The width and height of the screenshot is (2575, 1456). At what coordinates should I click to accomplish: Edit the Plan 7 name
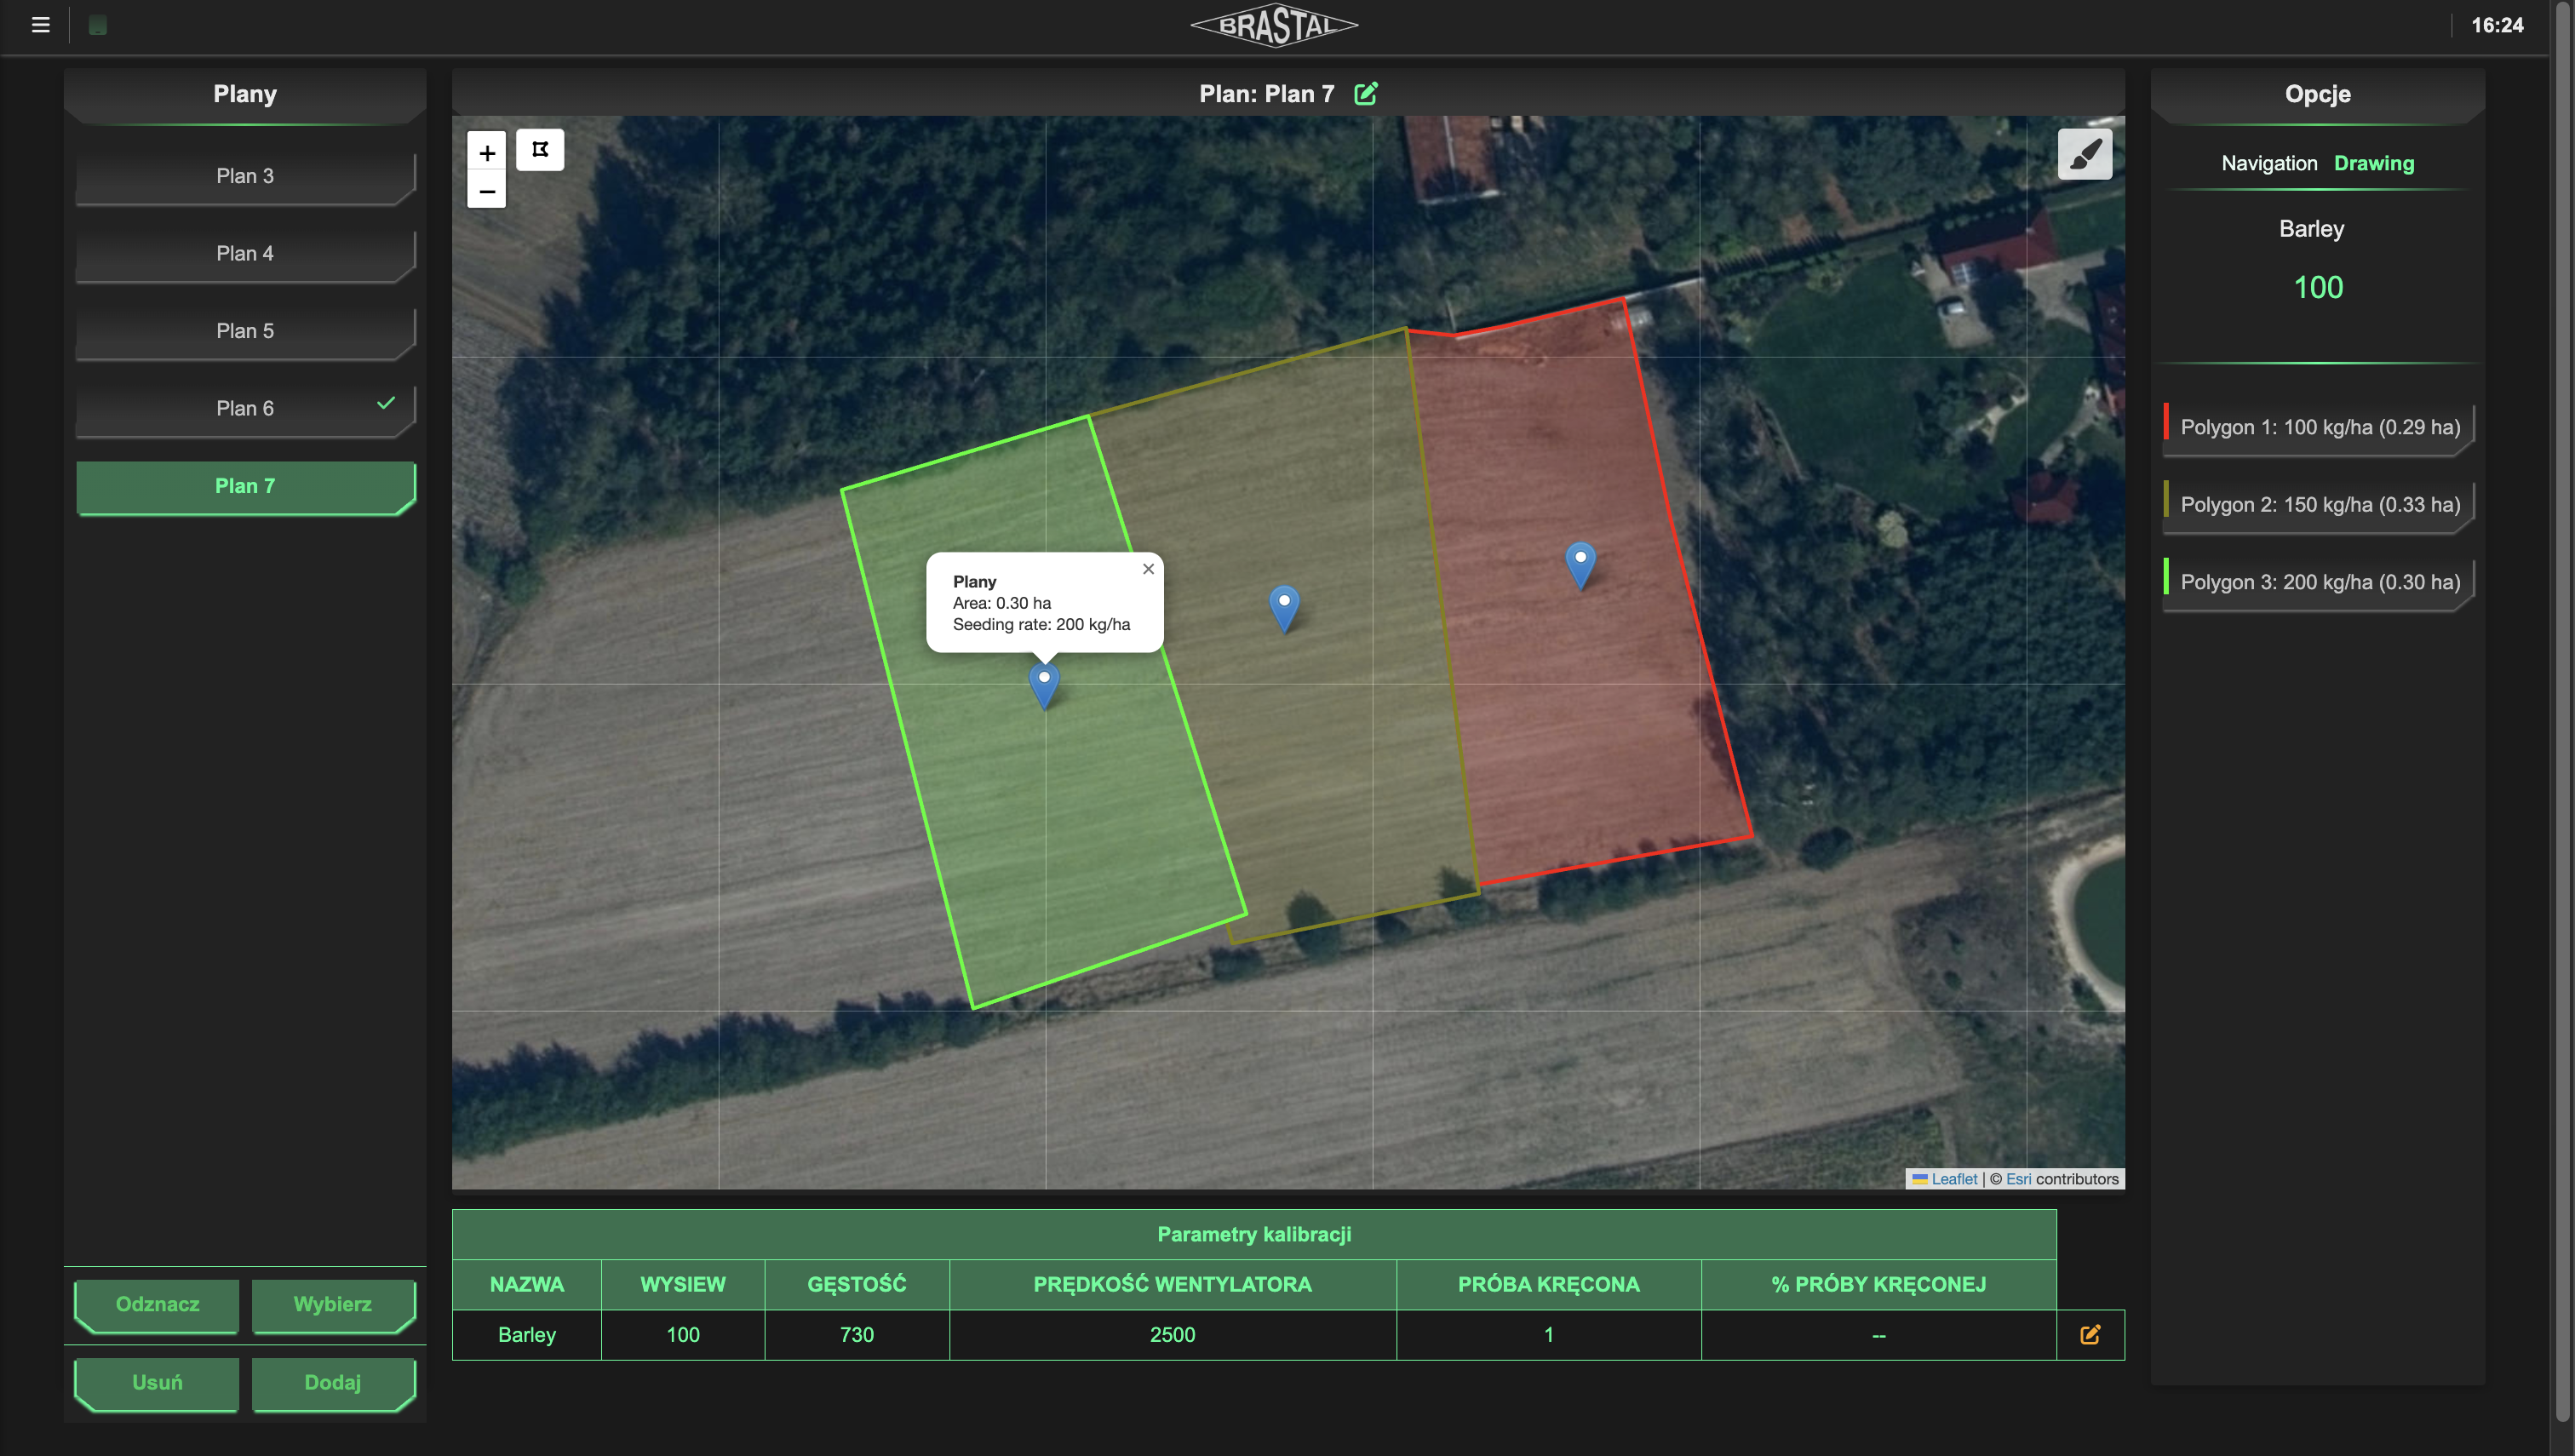click(x=1365, y=94)
